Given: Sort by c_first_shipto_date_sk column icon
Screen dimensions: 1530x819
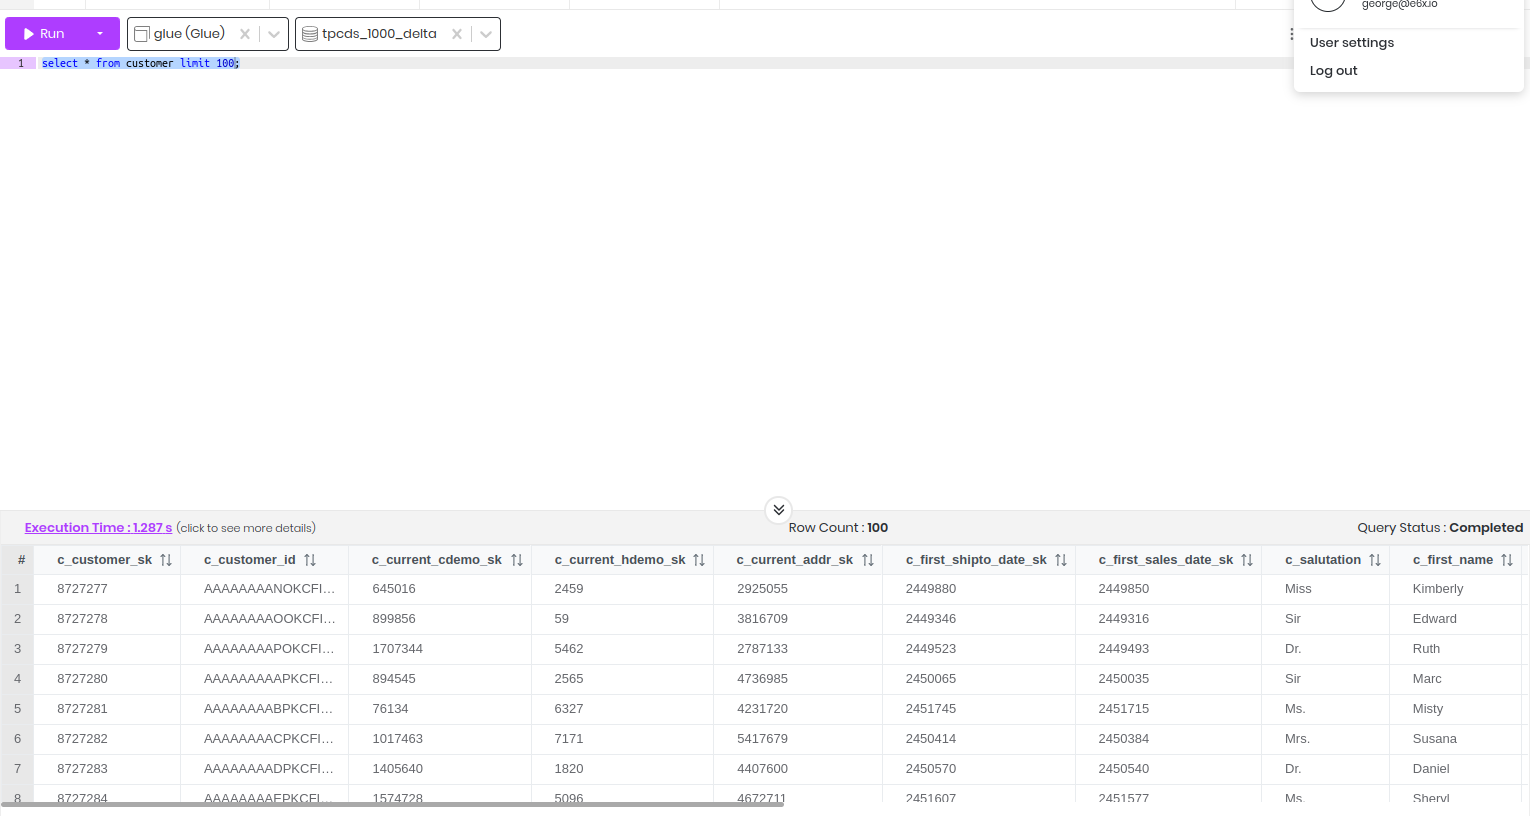Looking at the screenshot, I should click(x=1061, y=560).
